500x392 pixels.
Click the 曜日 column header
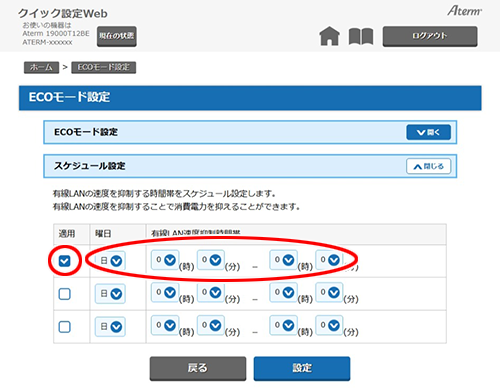click(103, 234)
